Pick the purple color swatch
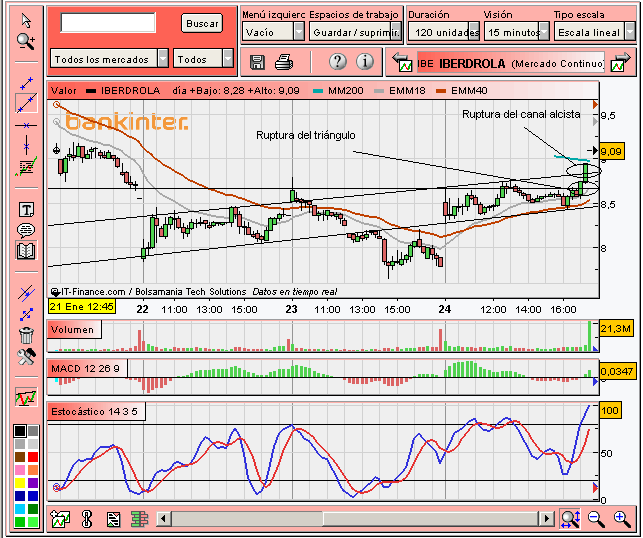This screenshot has width=643, height=538. [x=33, y=483]
